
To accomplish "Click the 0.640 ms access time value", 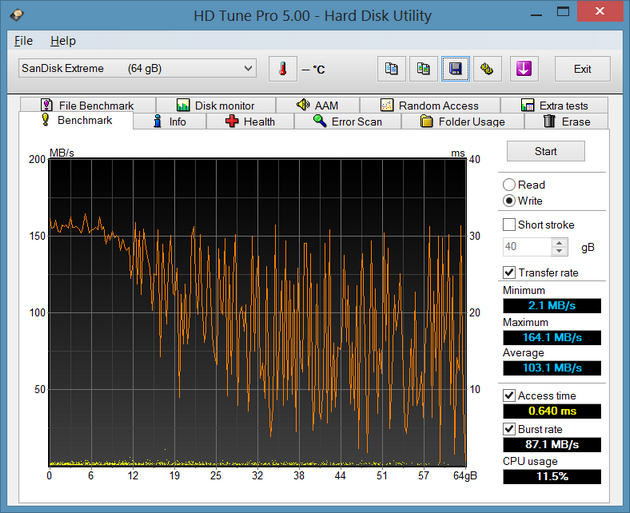I will pos(552,411).
